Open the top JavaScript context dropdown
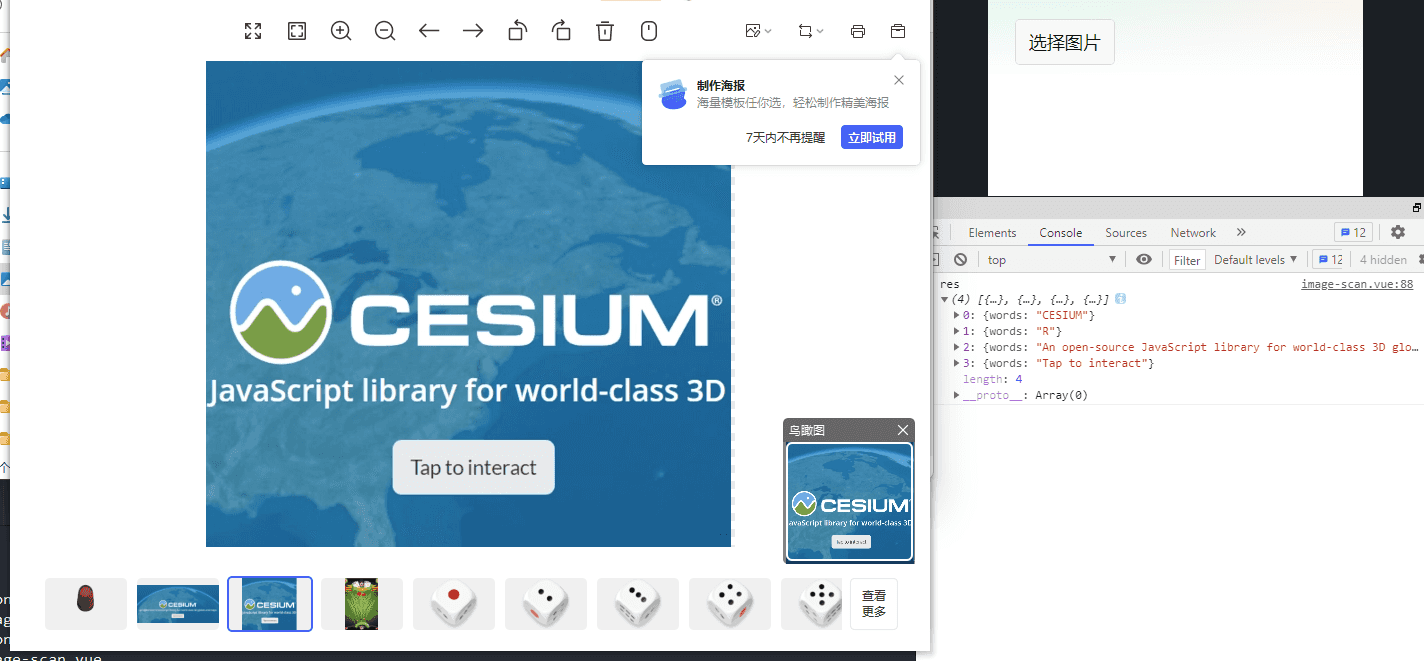This screenshot has height=661, width=1424. point(1052,260)
